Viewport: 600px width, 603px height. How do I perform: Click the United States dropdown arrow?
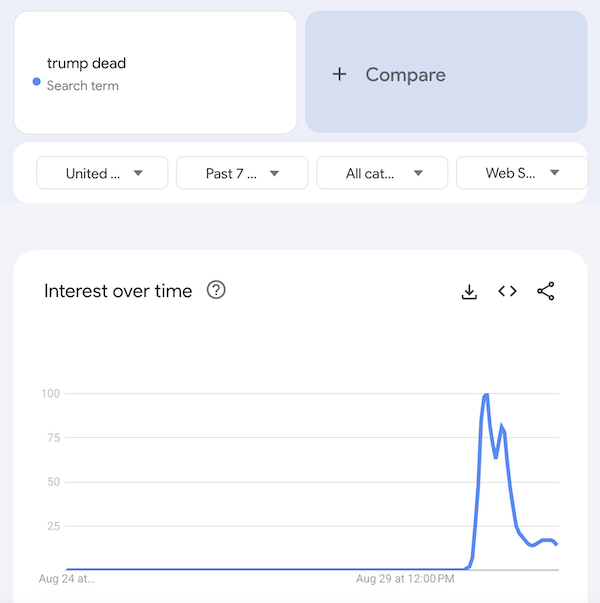[x=138, y=173]
